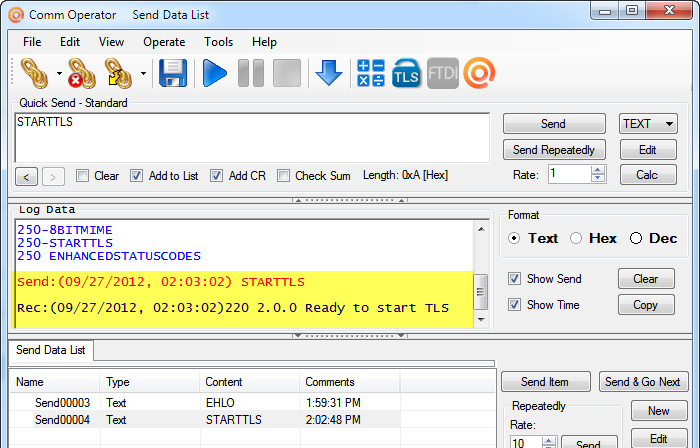Select the Dec format radio button
The image size is (700, 448).
[x=636, y=238]
